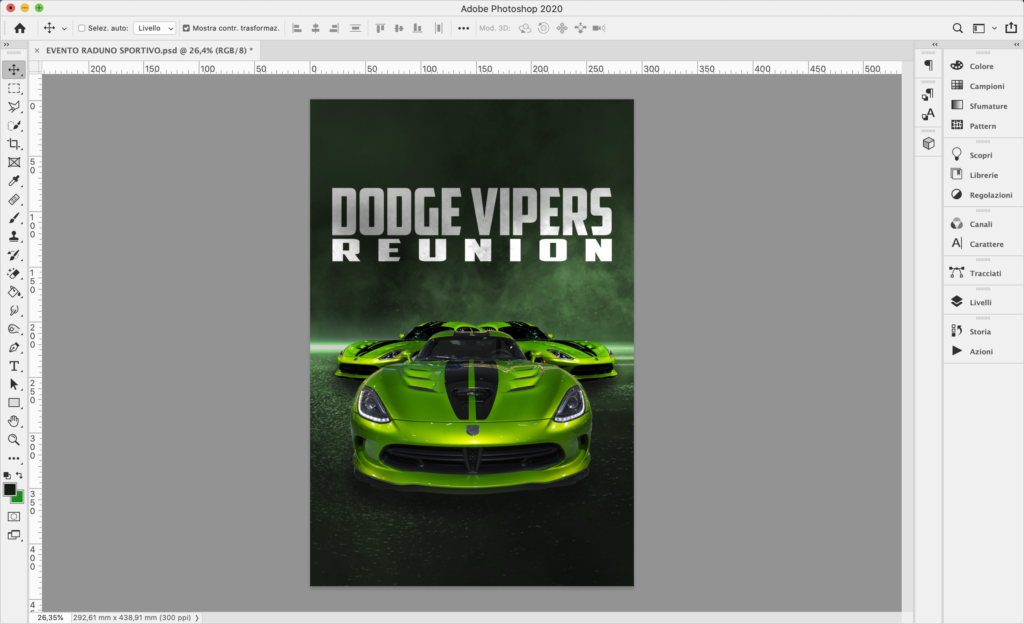The width and height of the screenshot is (1024, 624).
Task: Enable Selez. auto checkbox
Action: pos(82,28)
